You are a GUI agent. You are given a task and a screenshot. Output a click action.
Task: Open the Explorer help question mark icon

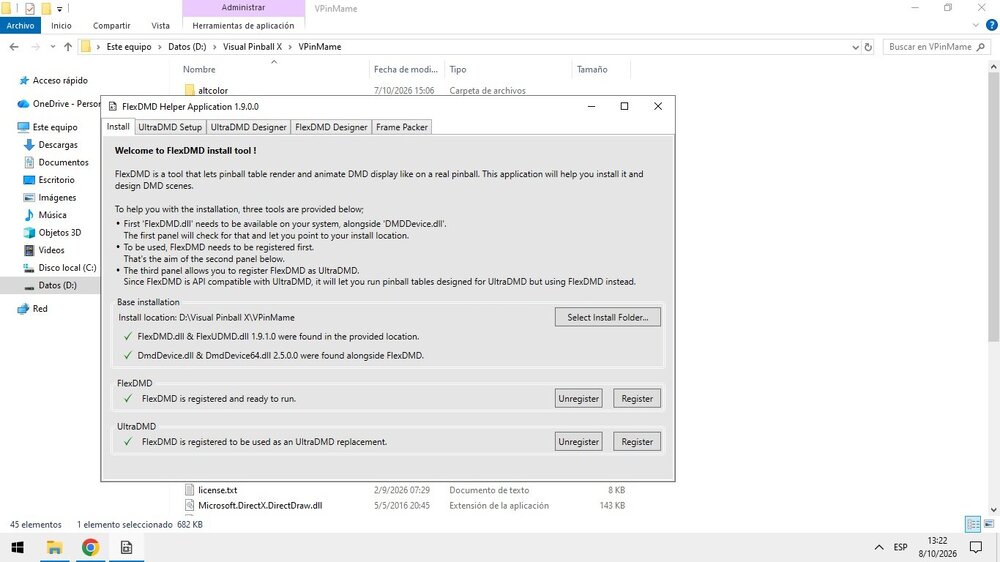[x=991, y=26]
